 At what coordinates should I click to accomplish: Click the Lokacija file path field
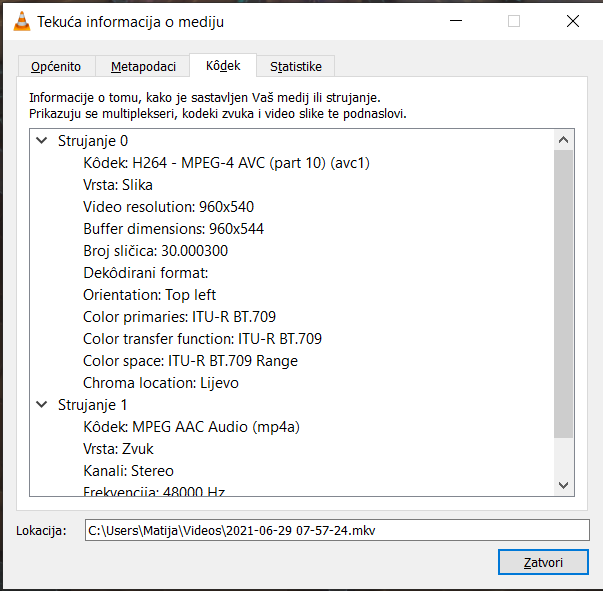[x=336, y=530]
